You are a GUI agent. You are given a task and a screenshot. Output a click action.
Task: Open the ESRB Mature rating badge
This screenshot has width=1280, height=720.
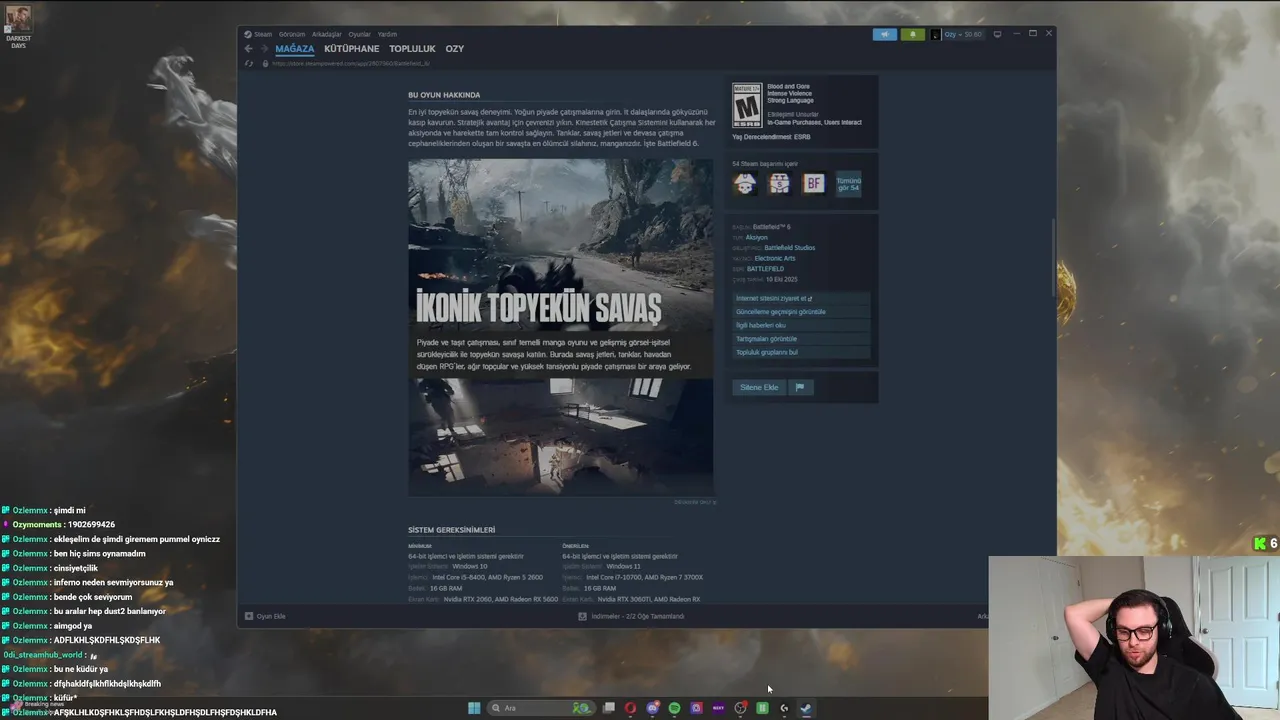(x=747, y=105)
